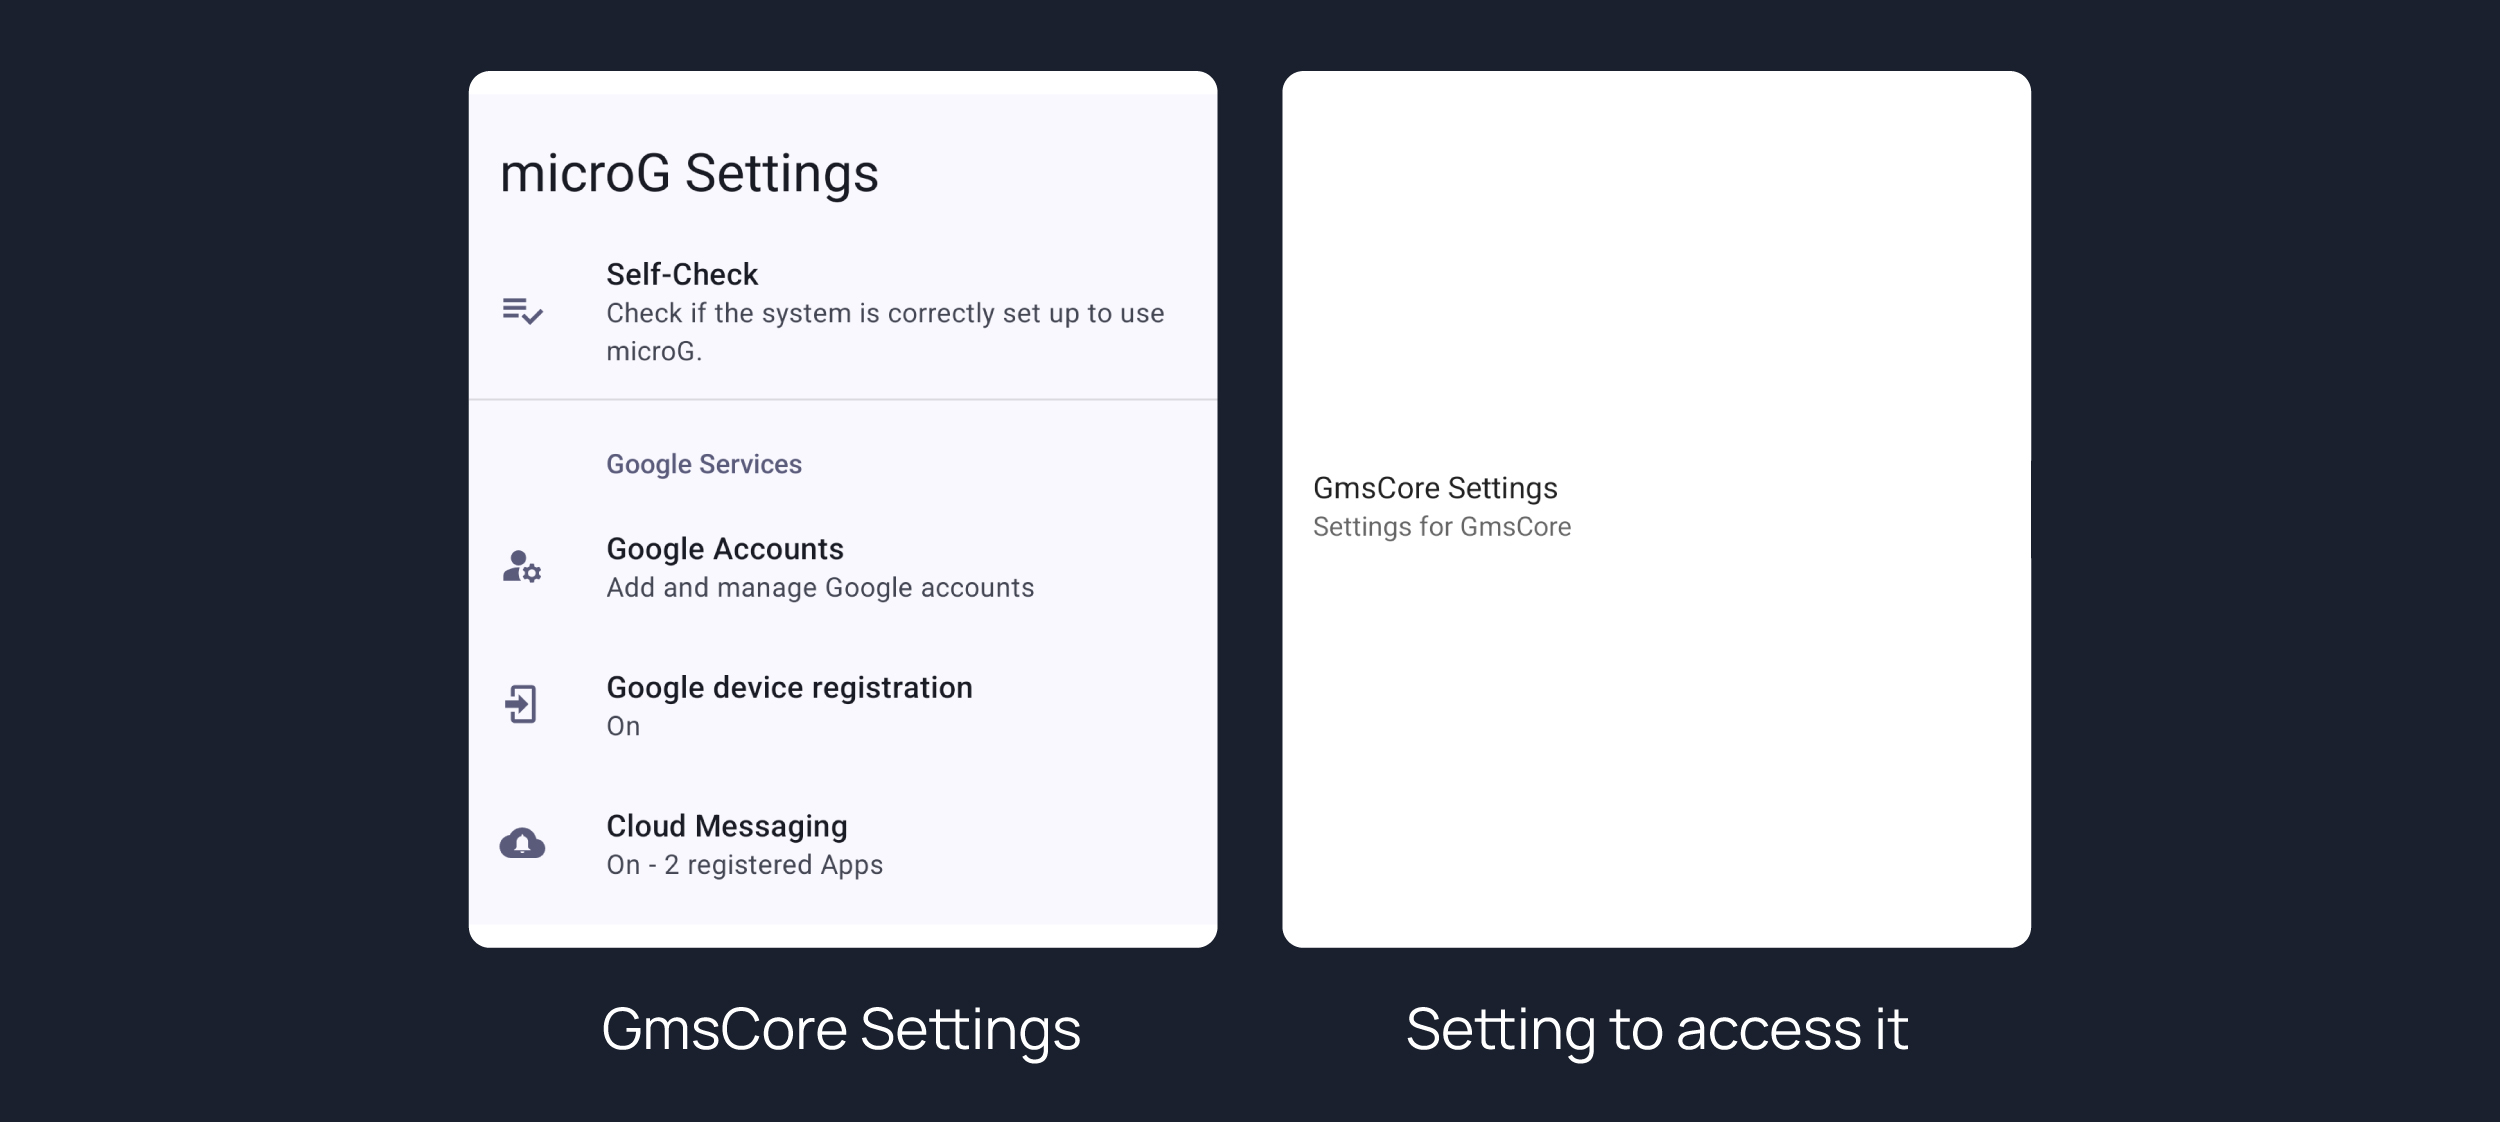Click the divider line below Self-Check
This screenshot has height=1122, width=2500.
pyautogui.click(x=842, y=400)
